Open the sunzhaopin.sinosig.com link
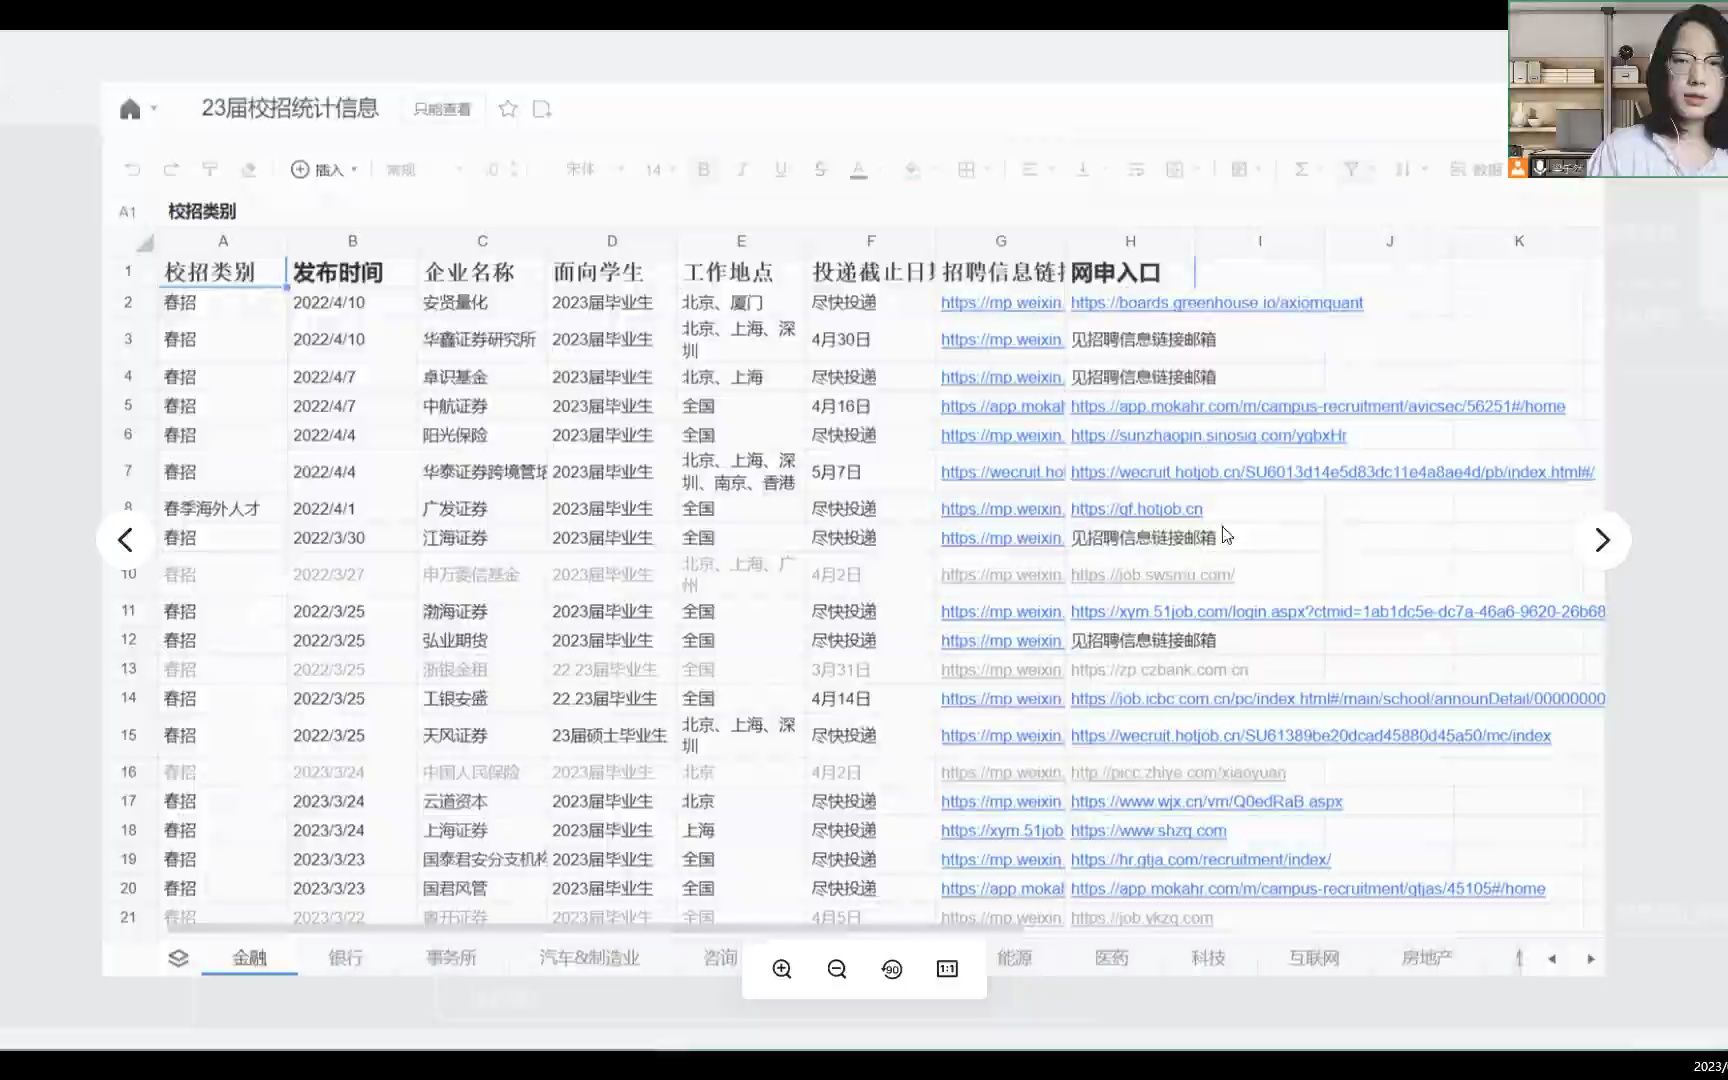Image resolution: width=1728 pixels, height=1080 pixels. (1209, 436)
